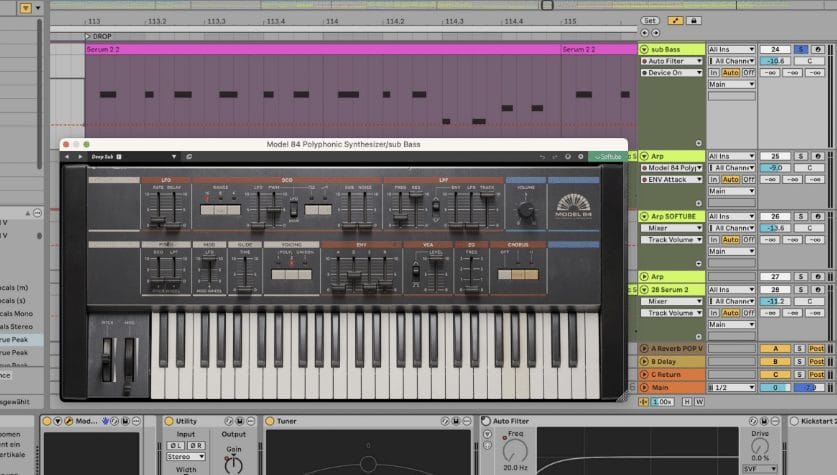Open the Model 84 preset browser icon
Screen dimensions: 837x475
pyautogui.click(x=189, y=157)
